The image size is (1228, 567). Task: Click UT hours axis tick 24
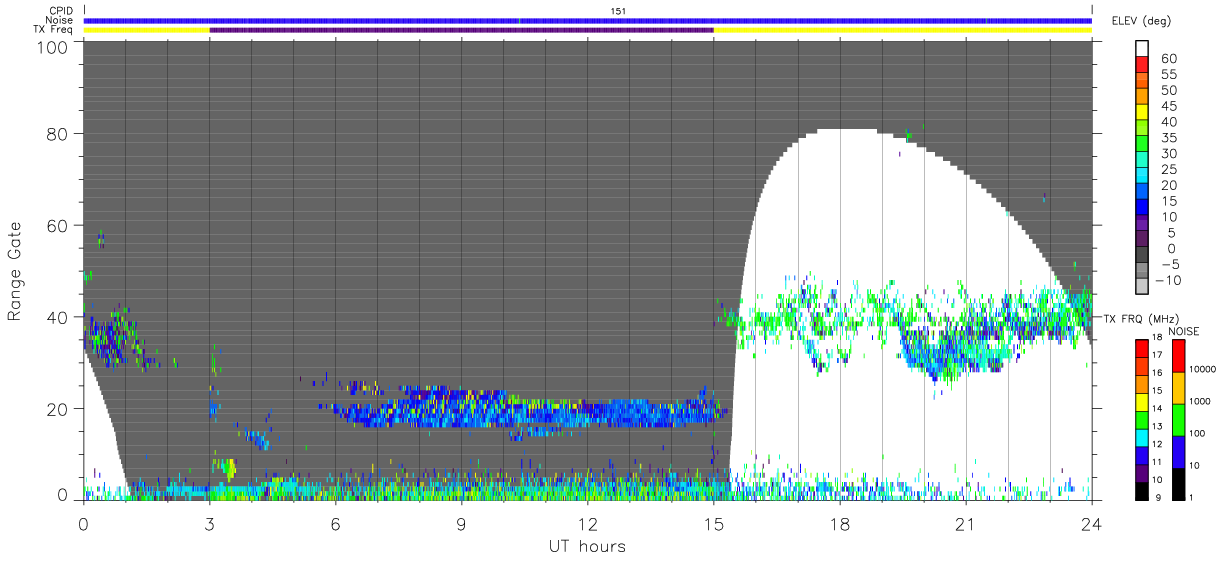point(1091,523)
